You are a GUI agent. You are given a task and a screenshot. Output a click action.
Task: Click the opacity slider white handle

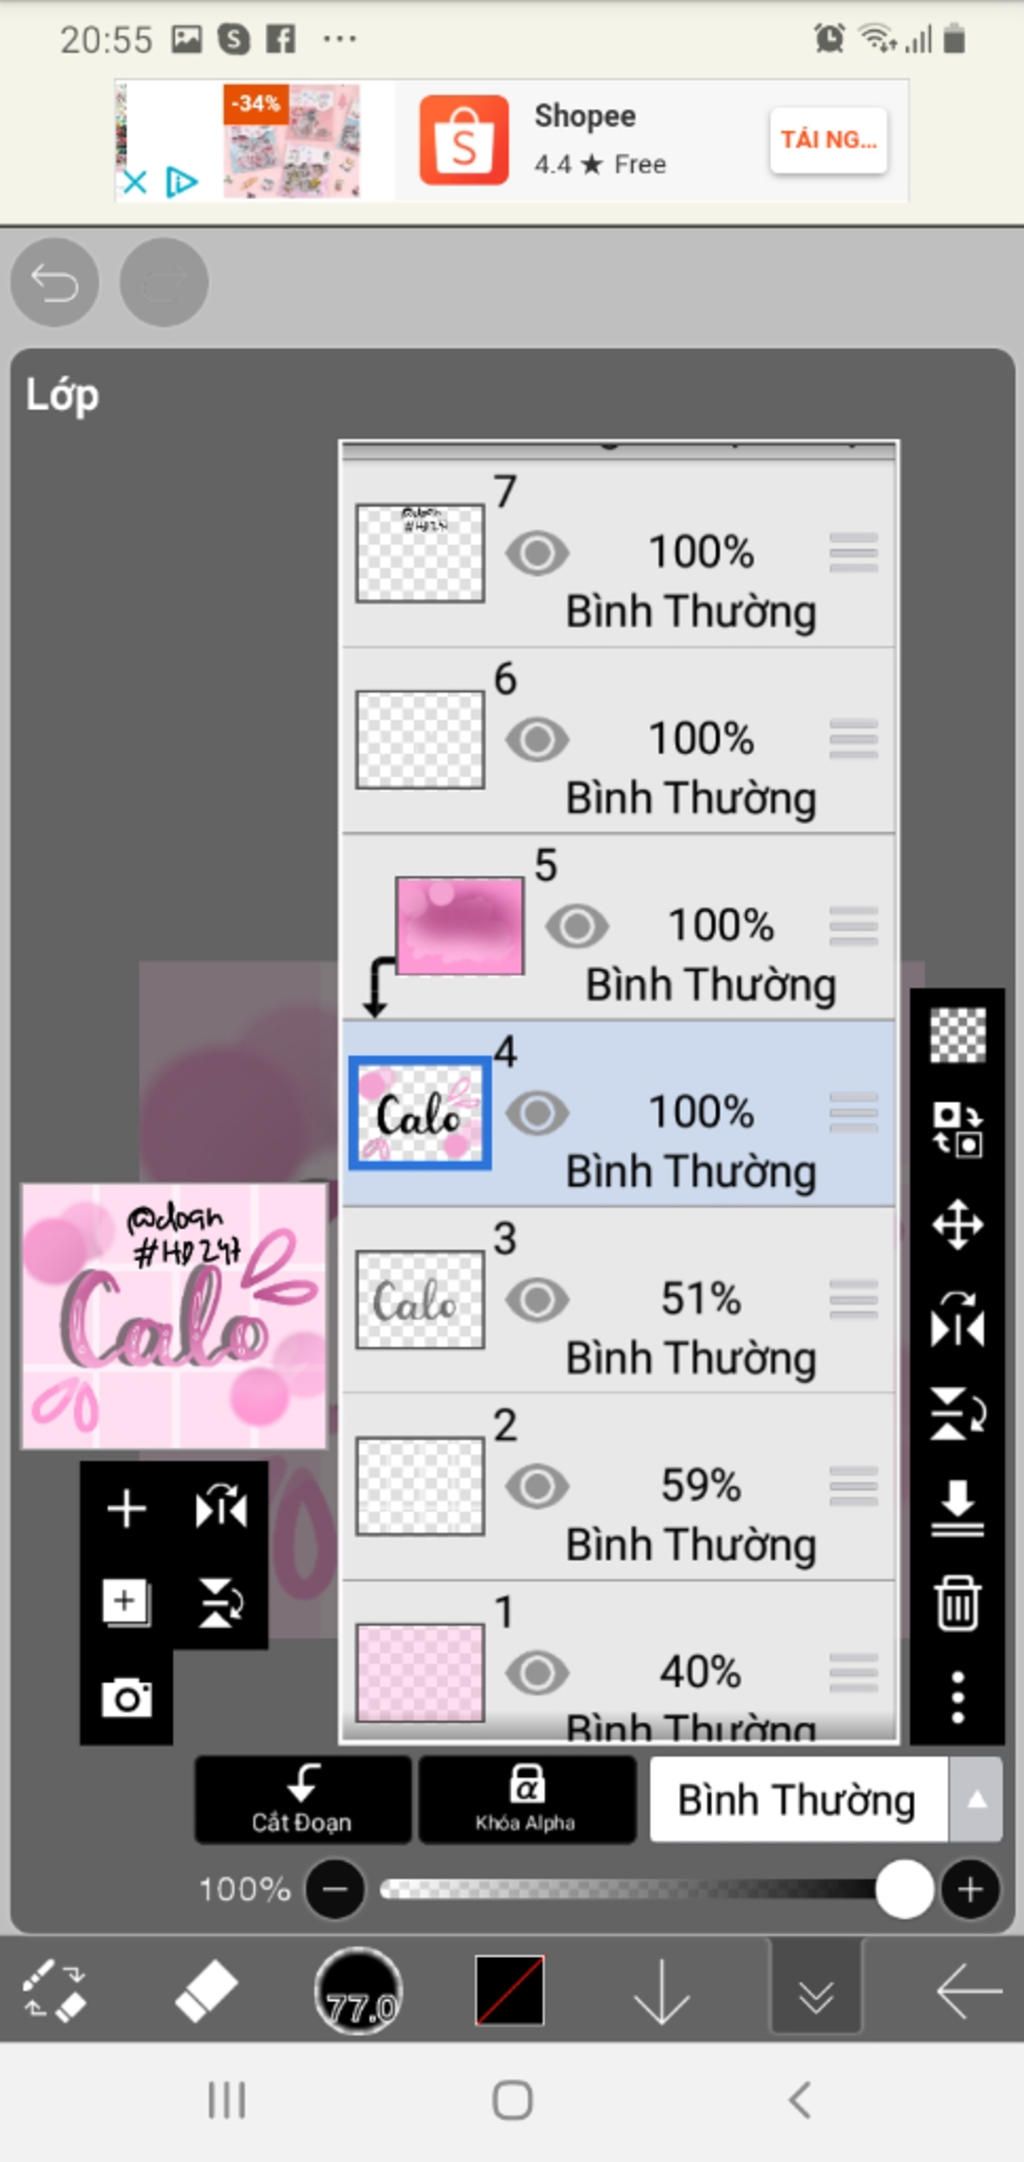(904, 1889)
